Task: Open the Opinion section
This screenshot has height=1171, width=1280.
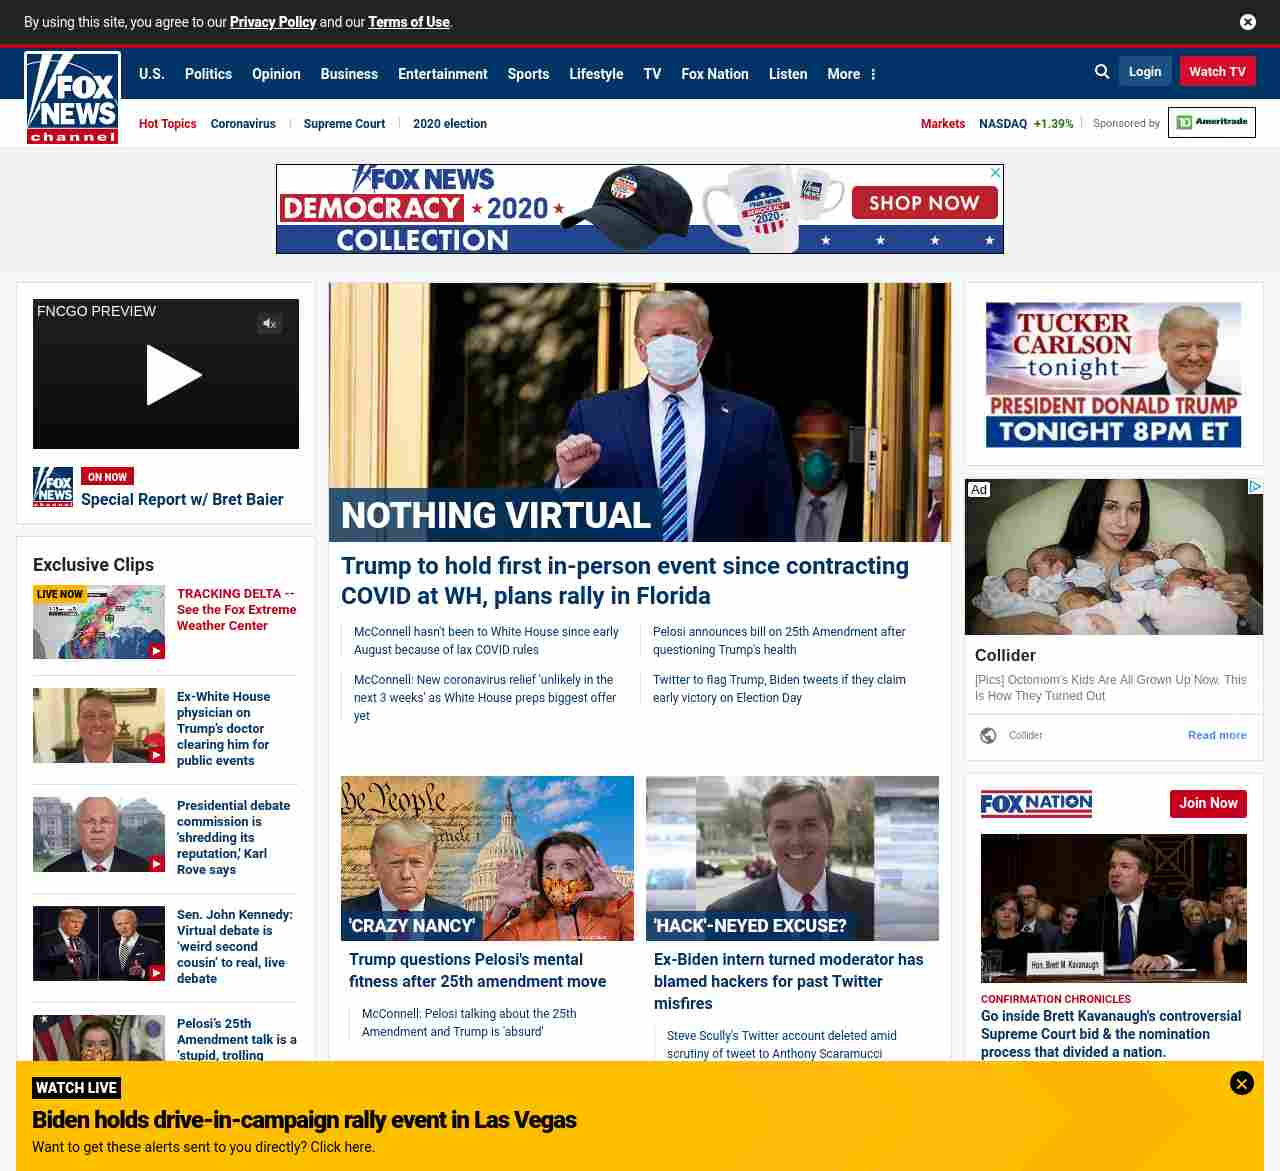Action: pos(276,74)
